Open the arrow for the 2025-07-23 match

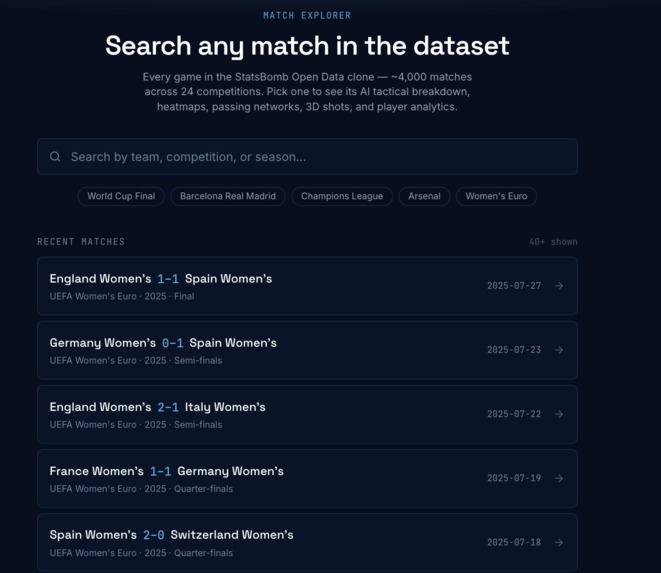[x=559, y=350]
